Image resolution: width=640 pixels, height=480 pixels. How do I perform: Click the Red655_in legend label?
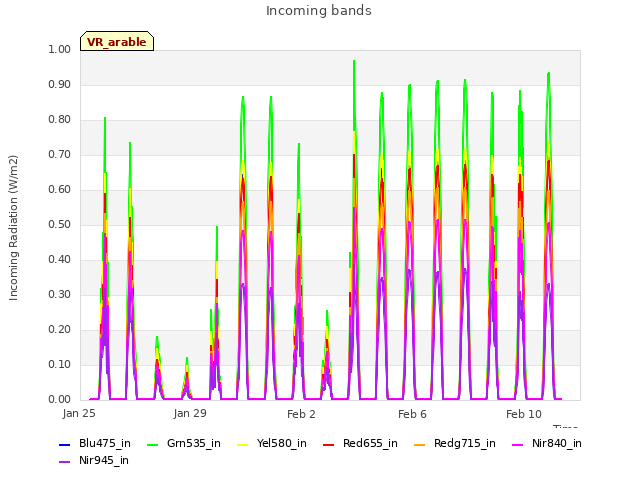click(370, 443)
